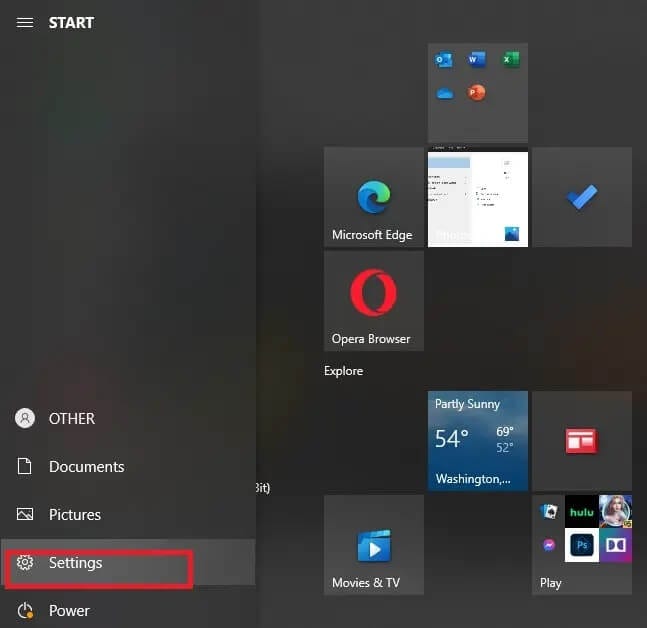Image resolution: width=647 pixels, height=628 pixels.
Task: Open the Microsoft To Do checkmark tile
Action: (x=582, y=197)
